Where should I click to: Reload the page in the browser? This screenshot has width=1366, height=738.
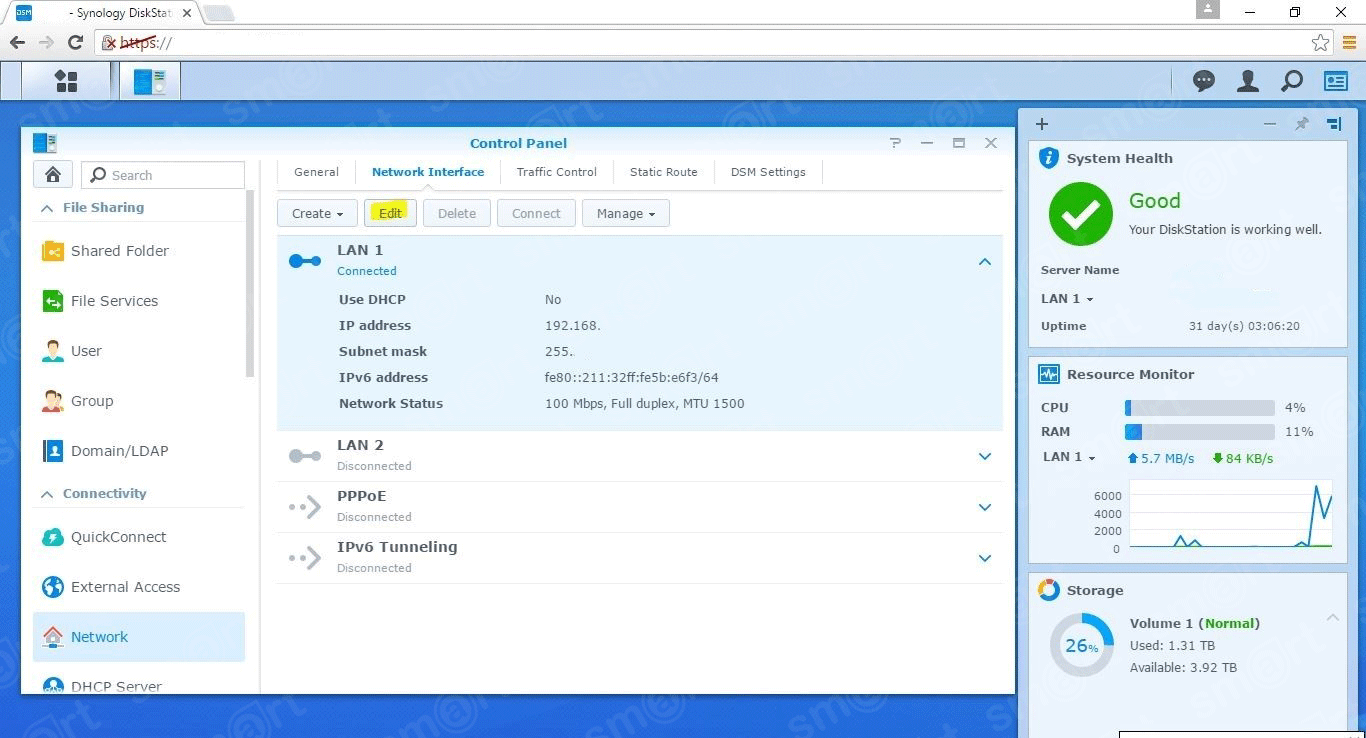click(75, 42)
